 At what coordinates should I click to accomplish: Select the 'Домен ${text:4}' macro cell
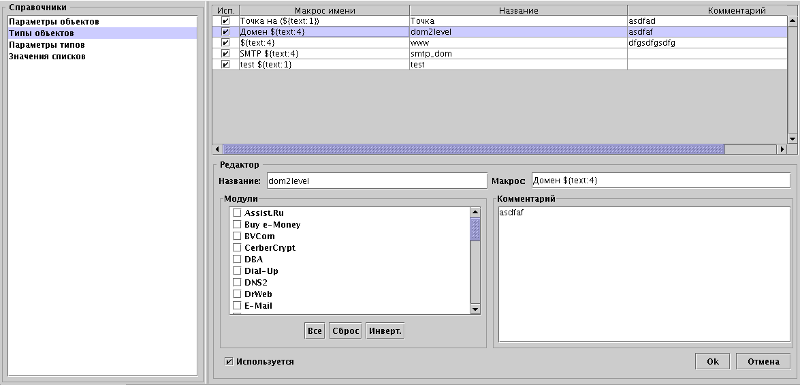pos(324,32)
